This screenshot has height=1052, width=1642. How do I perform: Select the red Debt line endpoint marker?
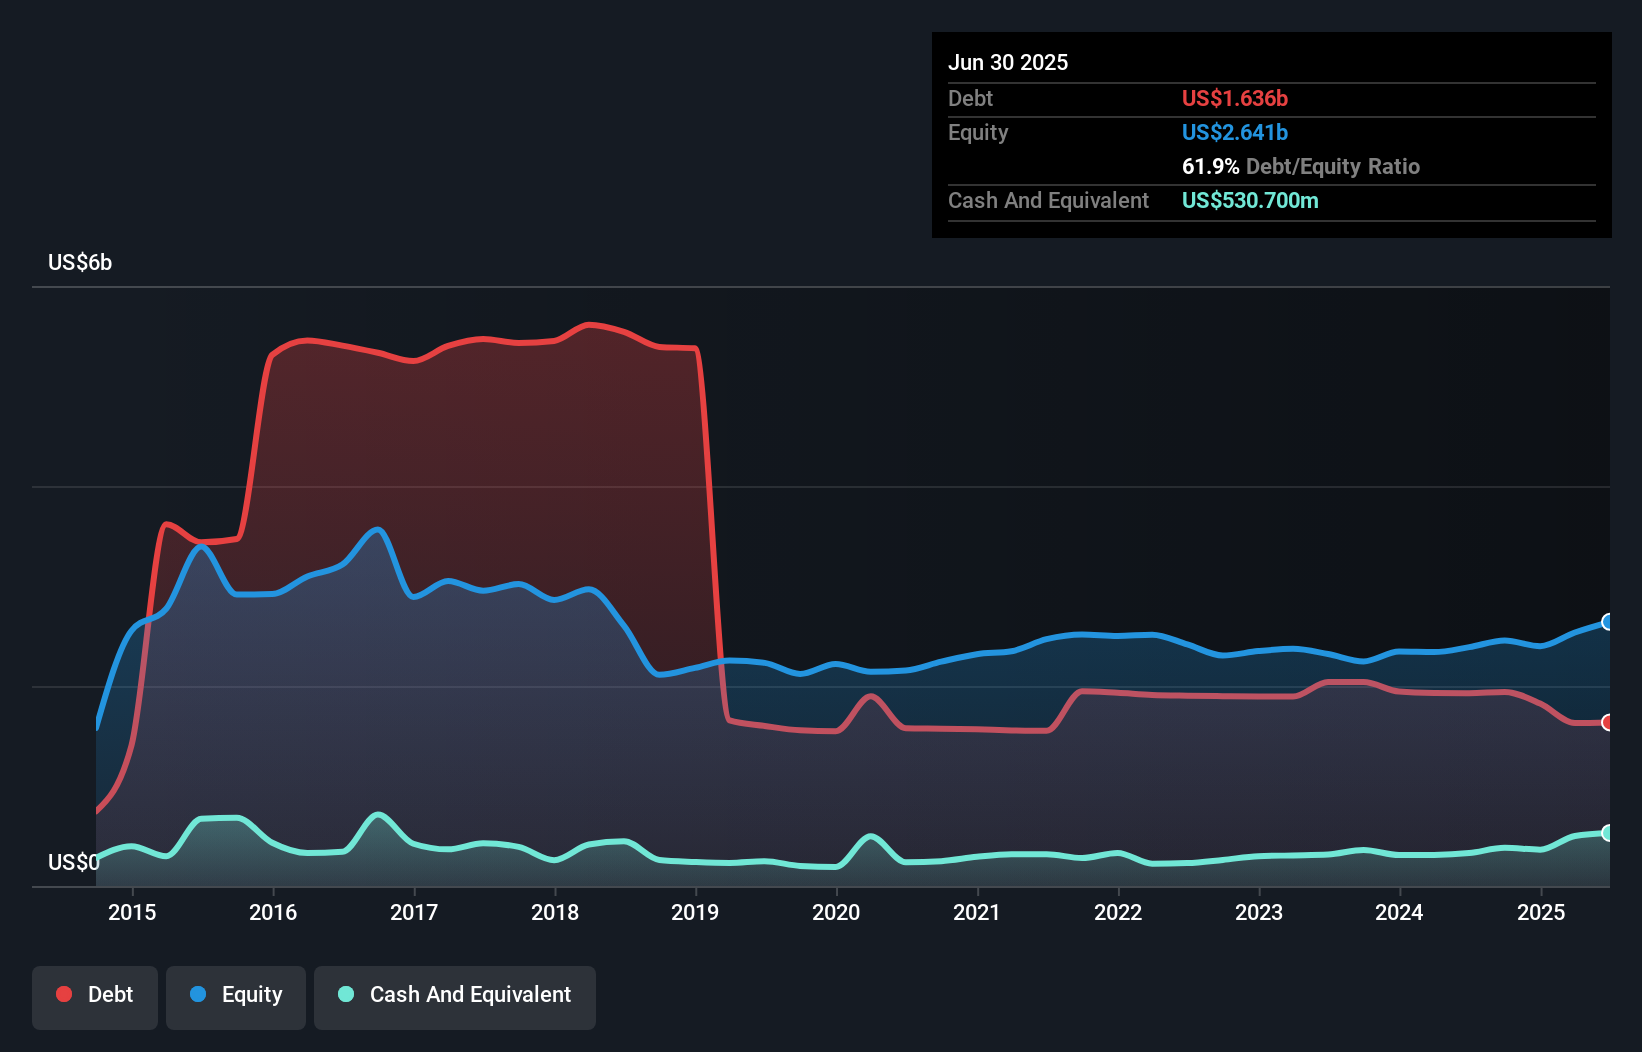(1608, 720)
